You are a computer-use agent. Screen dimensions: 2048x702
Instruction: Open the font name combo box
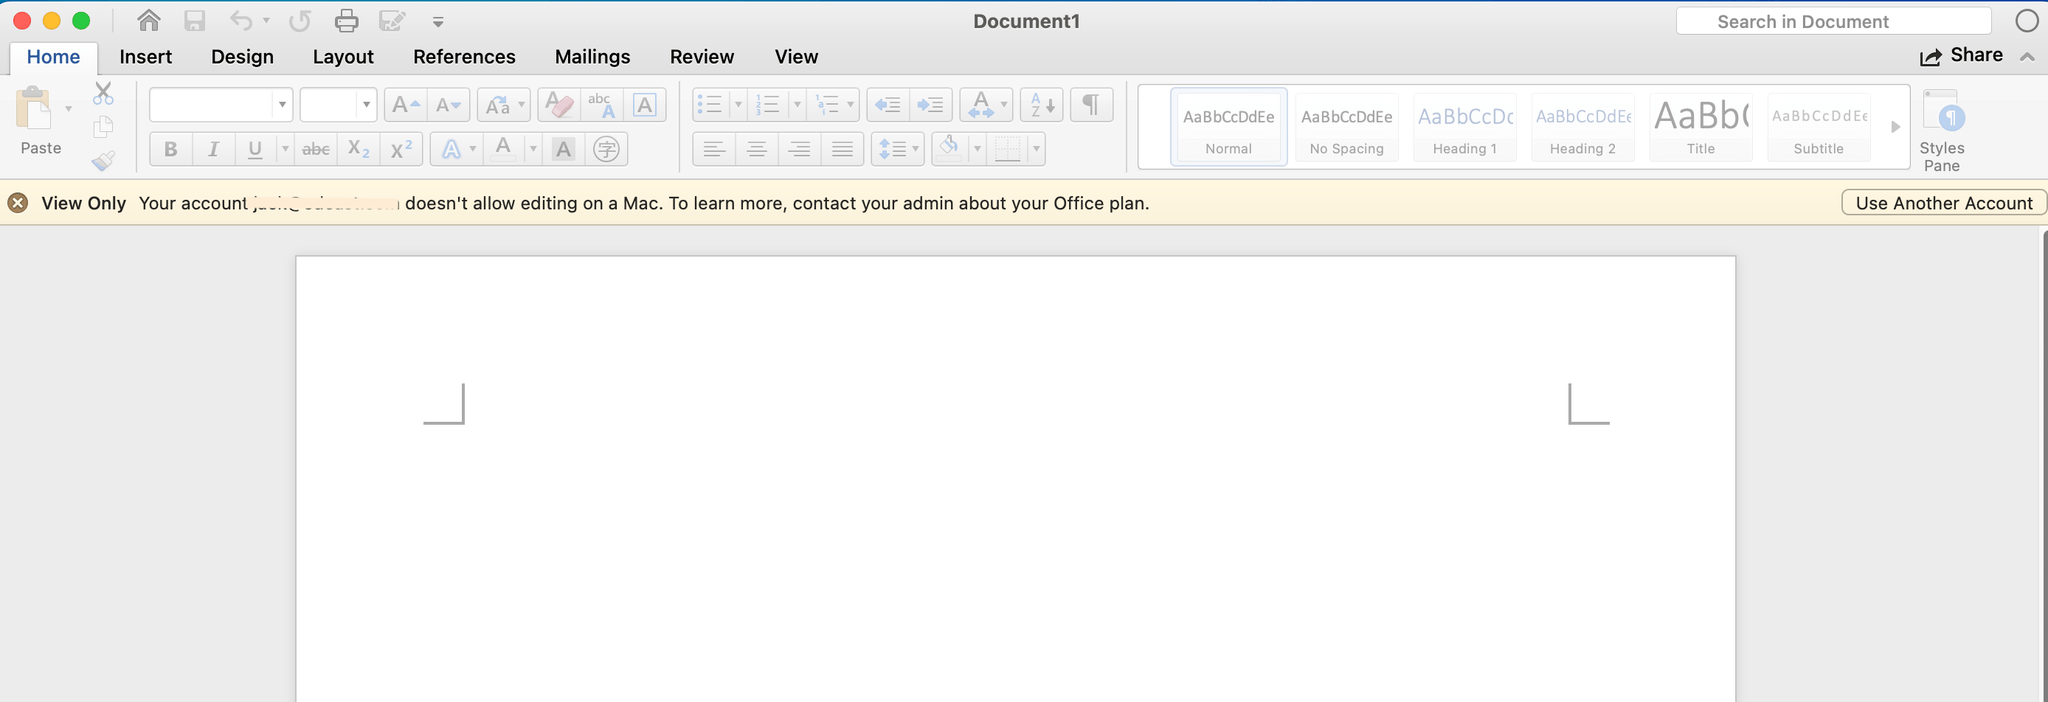221,104
